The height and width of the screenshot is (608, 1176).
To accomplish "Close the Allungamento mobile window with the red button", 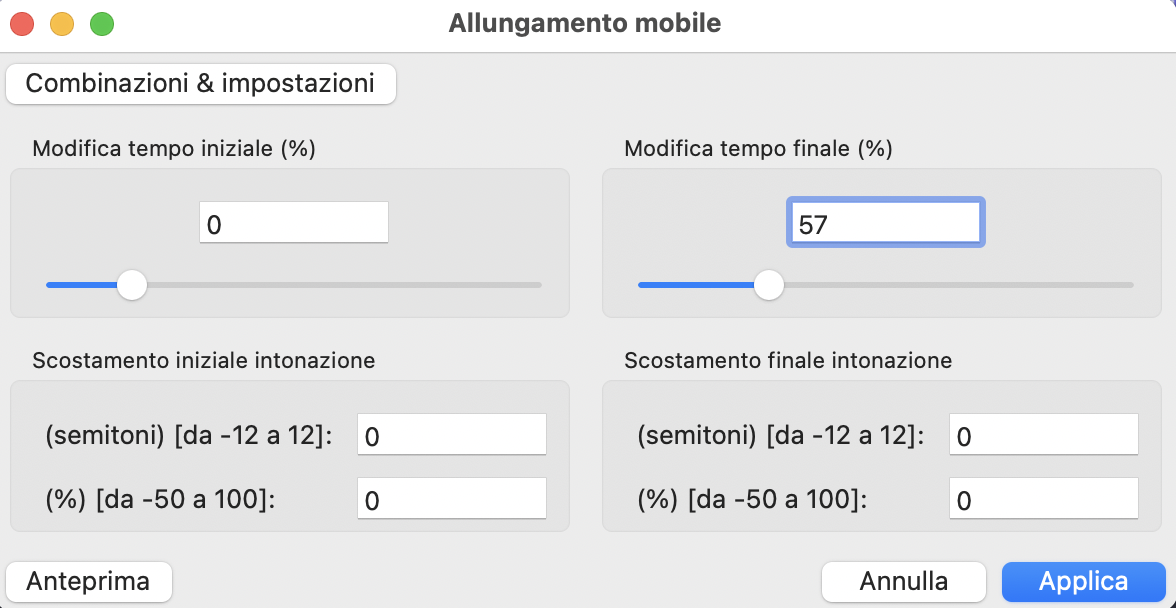I will (22, 25).
